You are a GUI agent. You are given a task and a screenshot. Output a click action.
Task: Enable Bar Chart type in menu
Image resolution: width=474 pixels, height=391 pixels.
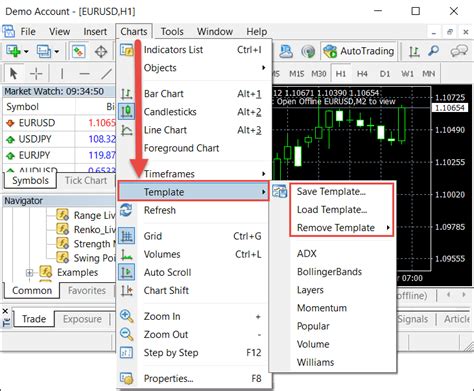(195, 94)
